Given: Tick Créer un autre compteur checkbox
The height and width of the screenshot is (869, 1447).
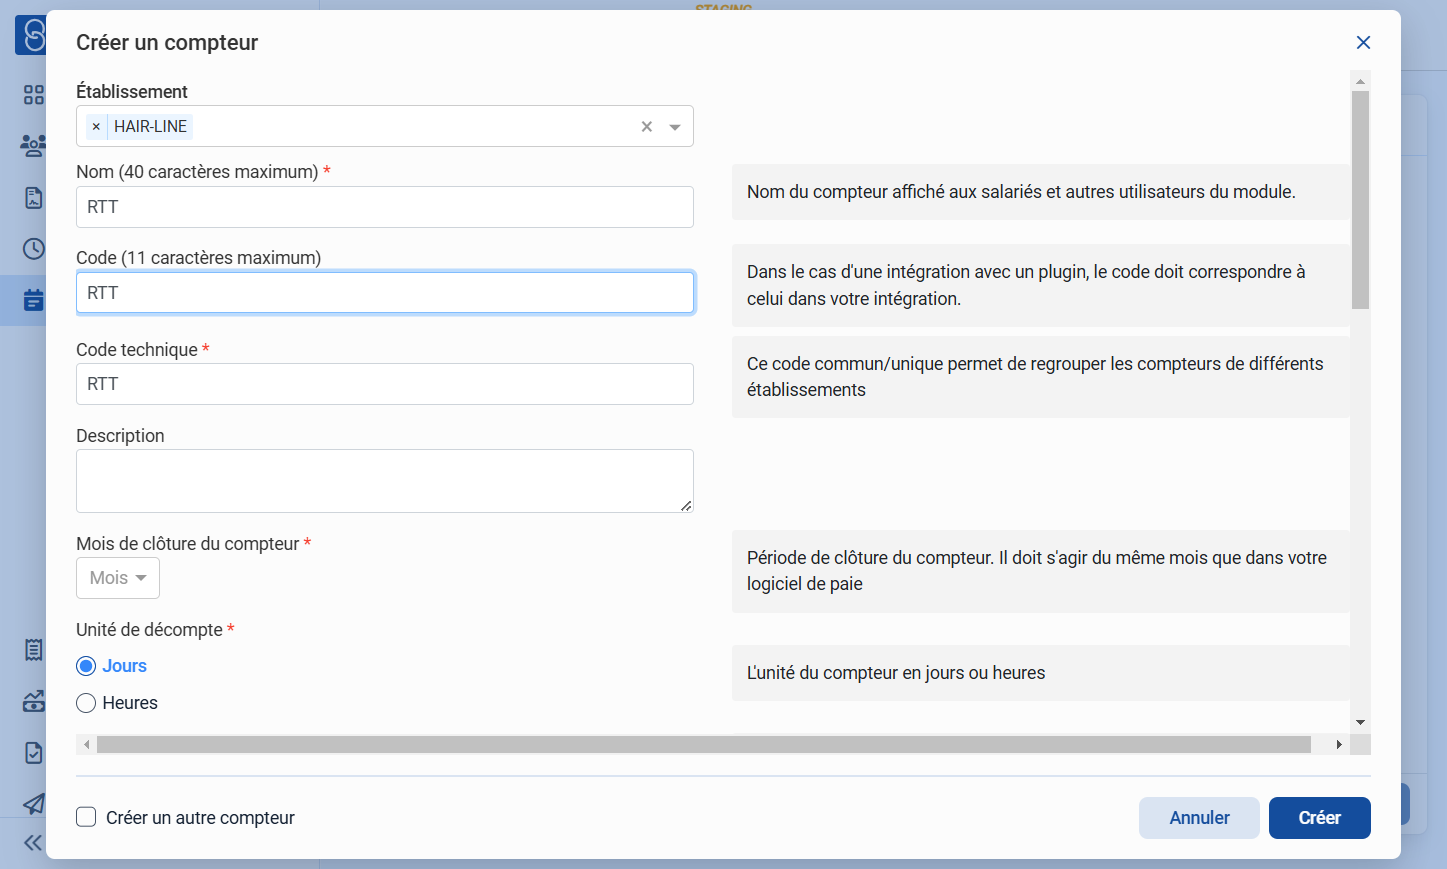Looking at the screenshot, I should pyautogui.click(x=87, y=817).
